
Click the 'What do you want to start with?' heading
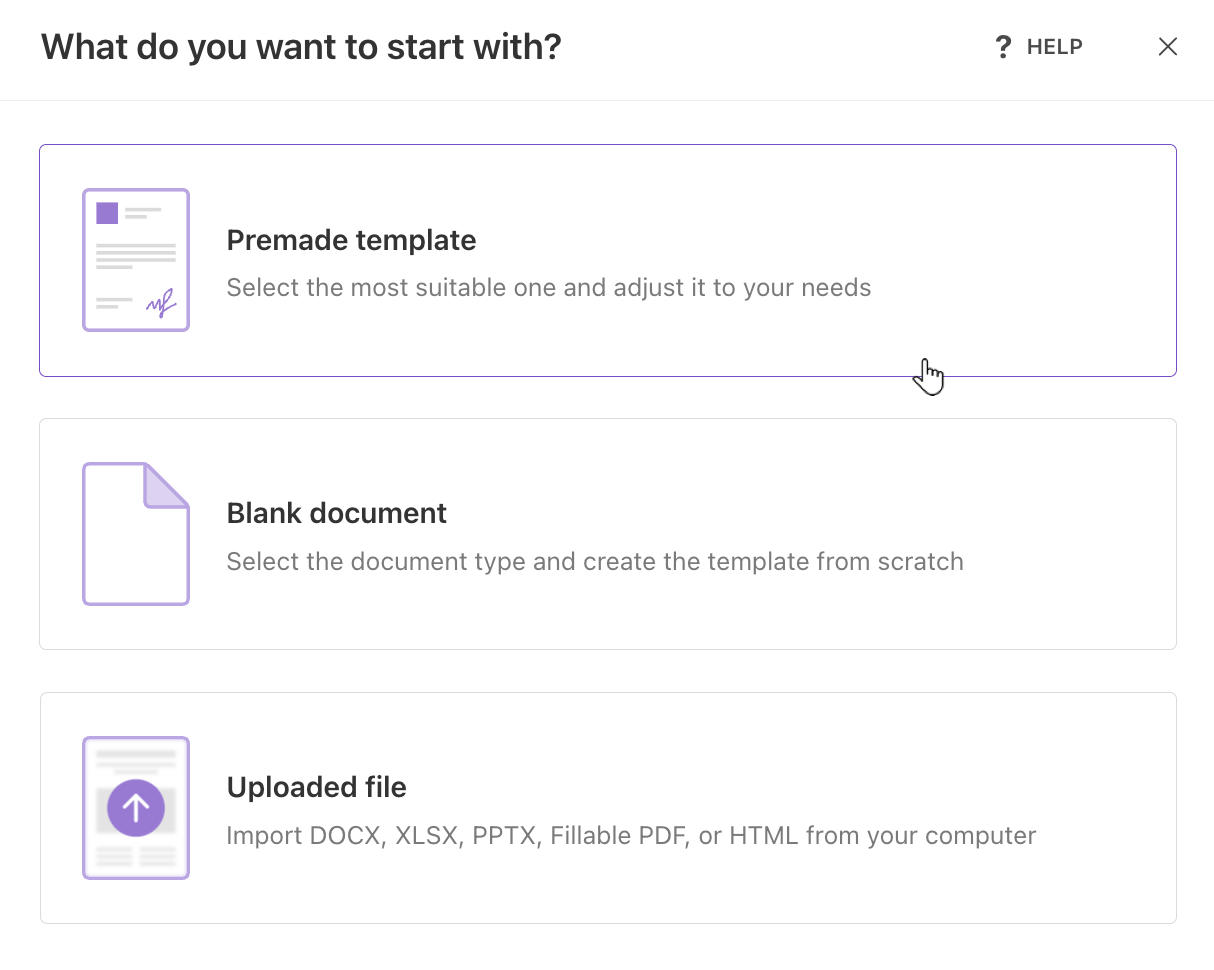[x=301, y=46]
